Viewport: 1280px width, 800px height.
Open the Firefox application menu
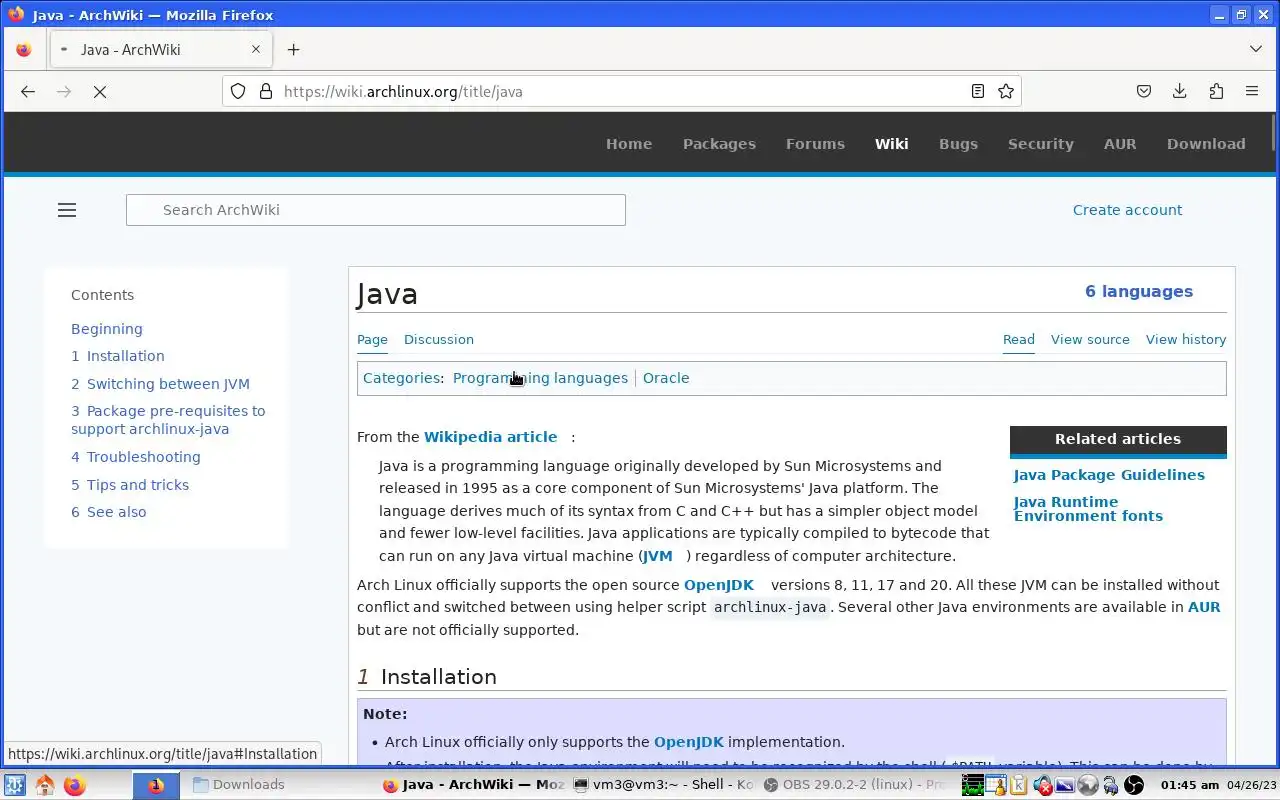(x=1252, y=91)
